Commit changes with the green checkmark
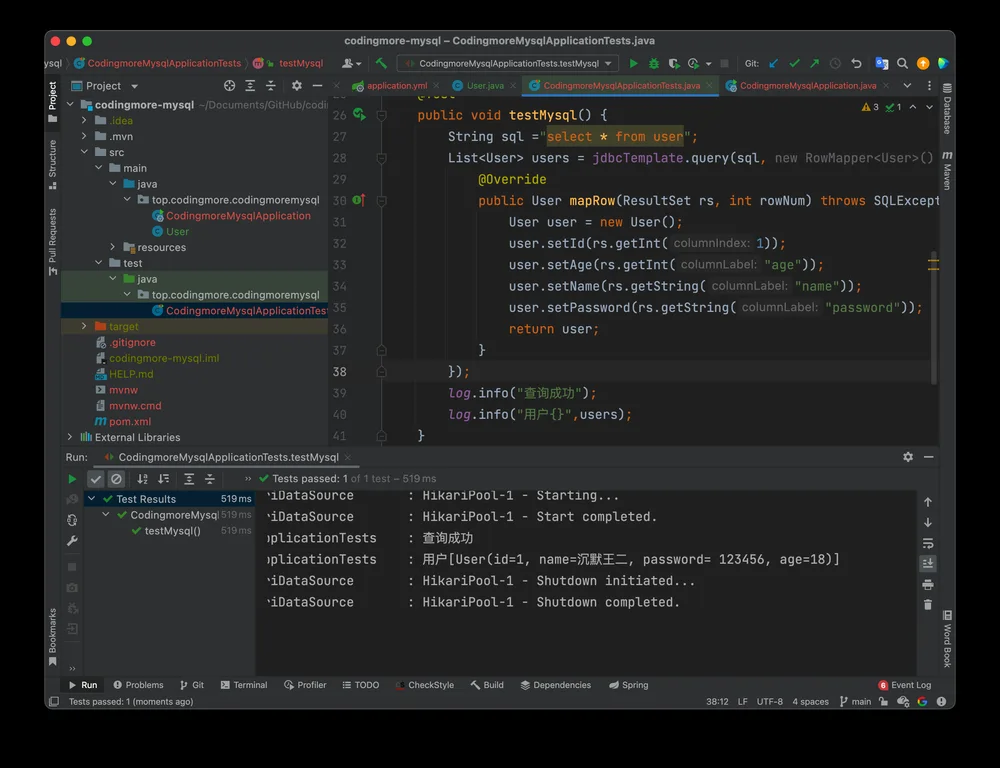This screenshot has height=768, width=1000. point(794,63)
